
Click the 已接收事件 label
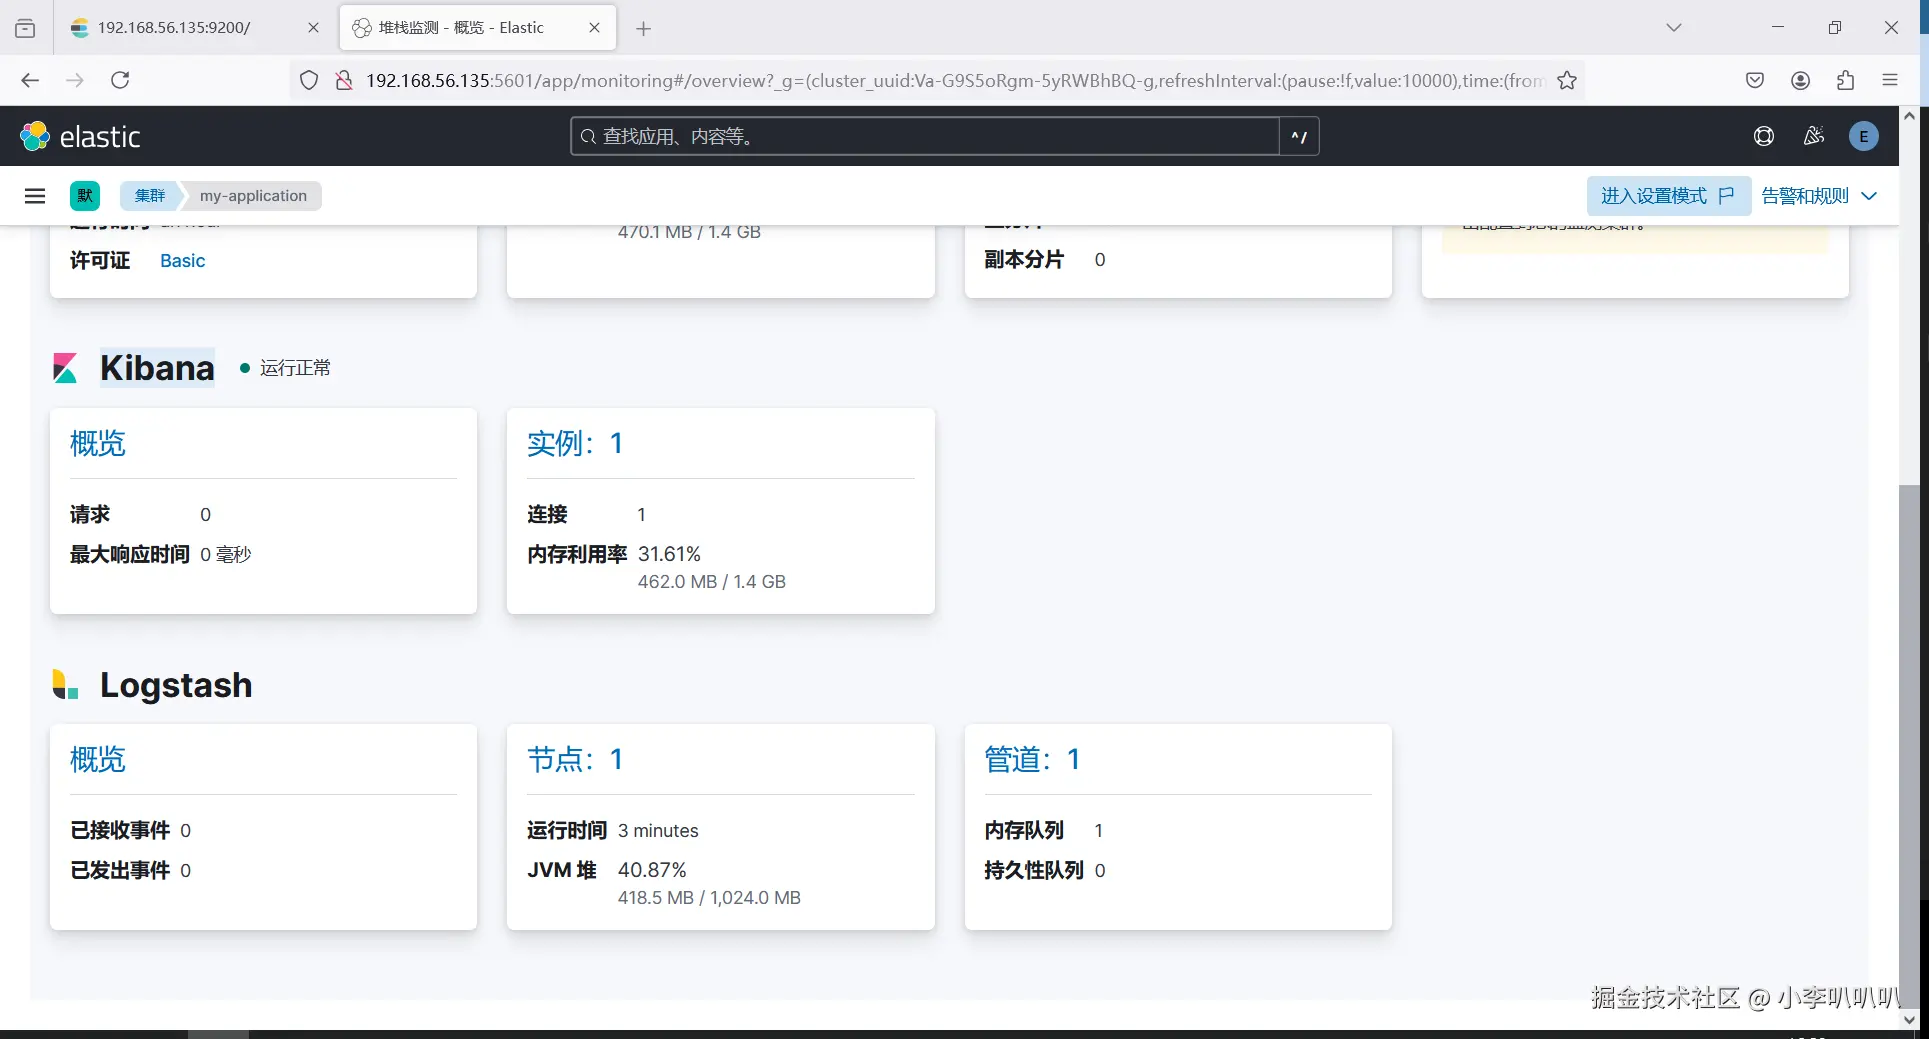pos(120,830)
